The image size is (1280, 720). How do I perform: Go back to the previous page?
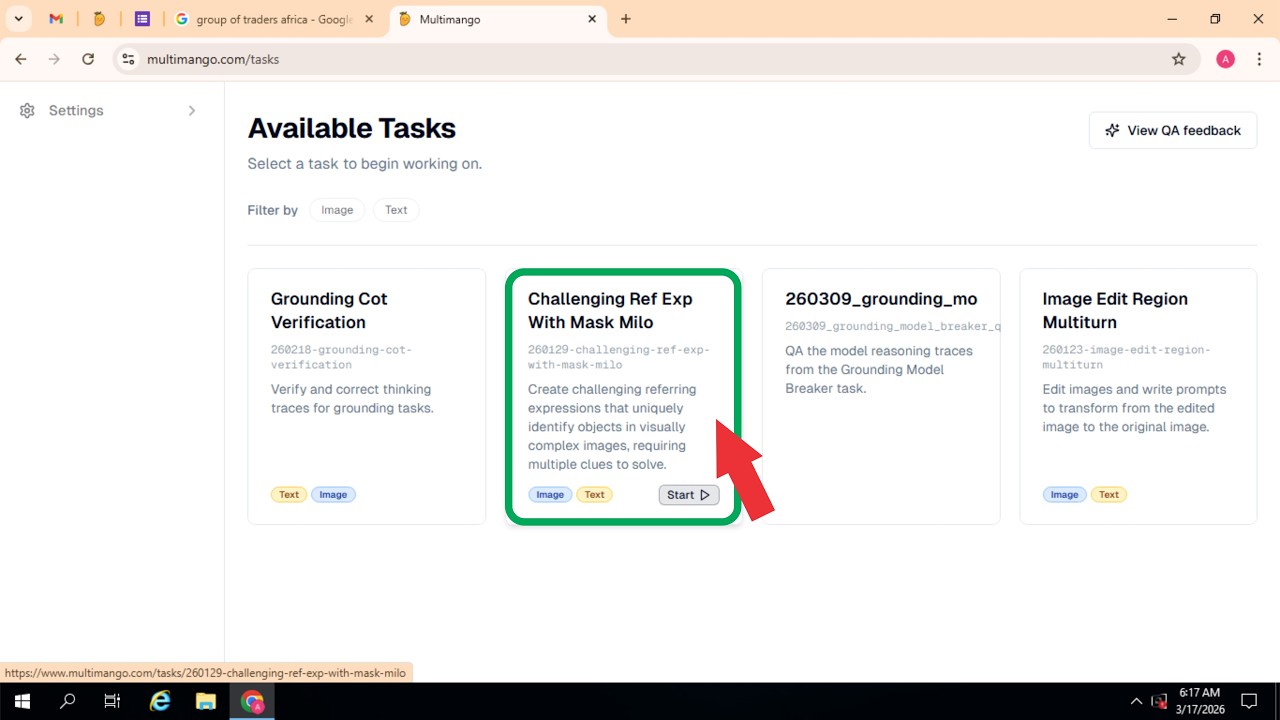21,59
